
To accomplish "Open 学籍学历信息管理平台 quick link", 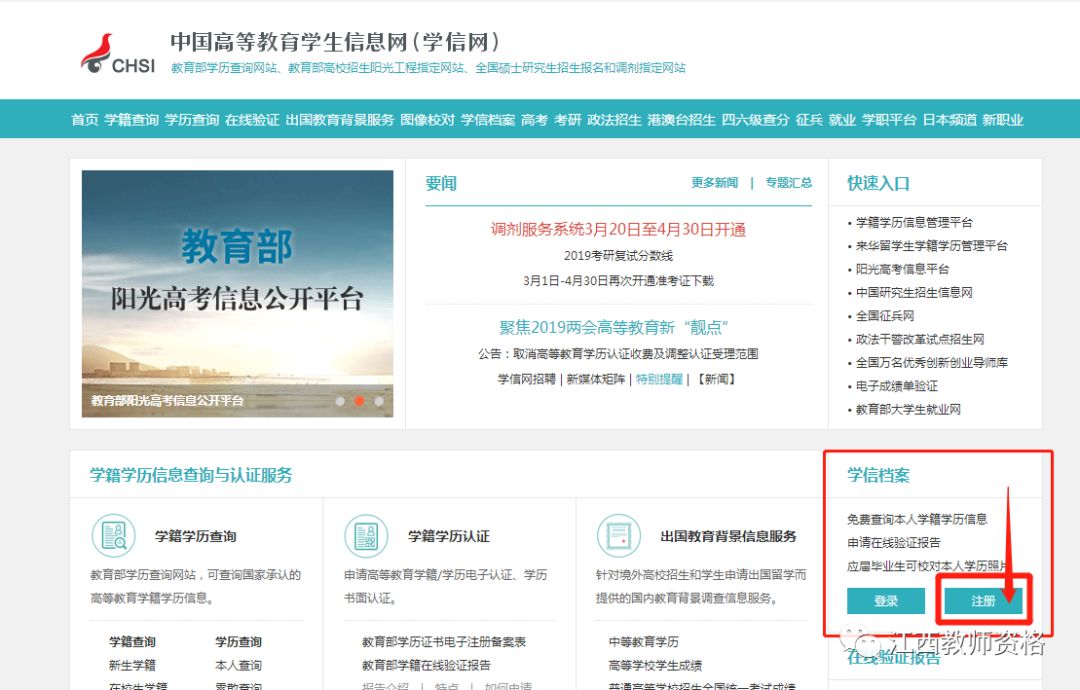I will 914,222.
